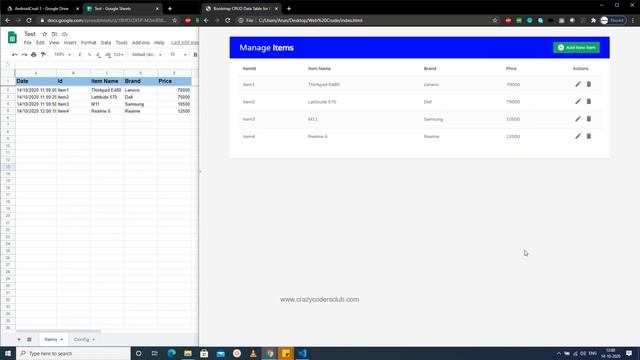Activate the Paint format tool
The width and height of the screenshot is (640, 360).
coord(43,55)
